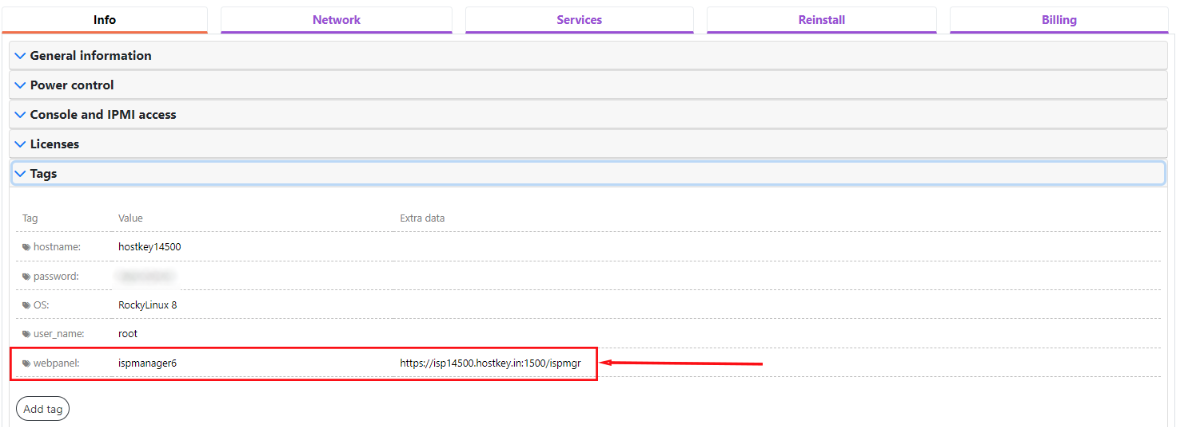Image resolution: width=1181 pixels, height=427 pixels.
Task: Open the Billing tab
Action: (x=1059, y=20)
